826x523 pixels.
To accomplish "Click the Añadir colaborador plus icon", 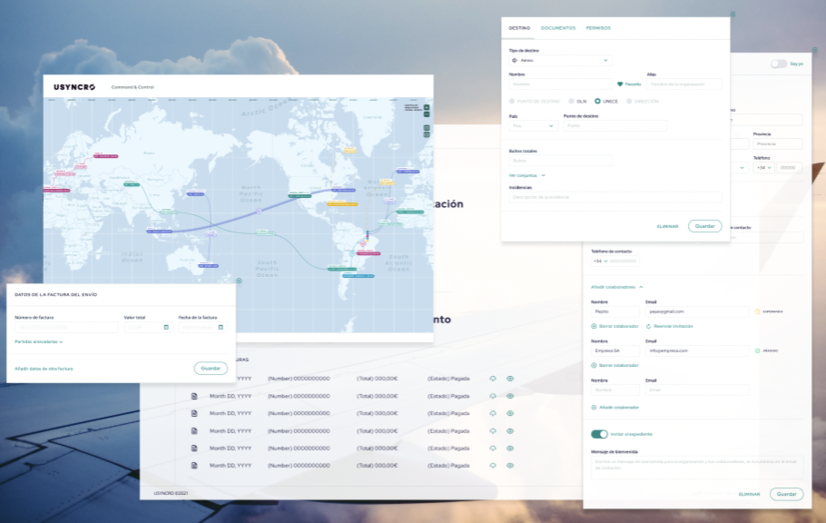I will point(594,407).
